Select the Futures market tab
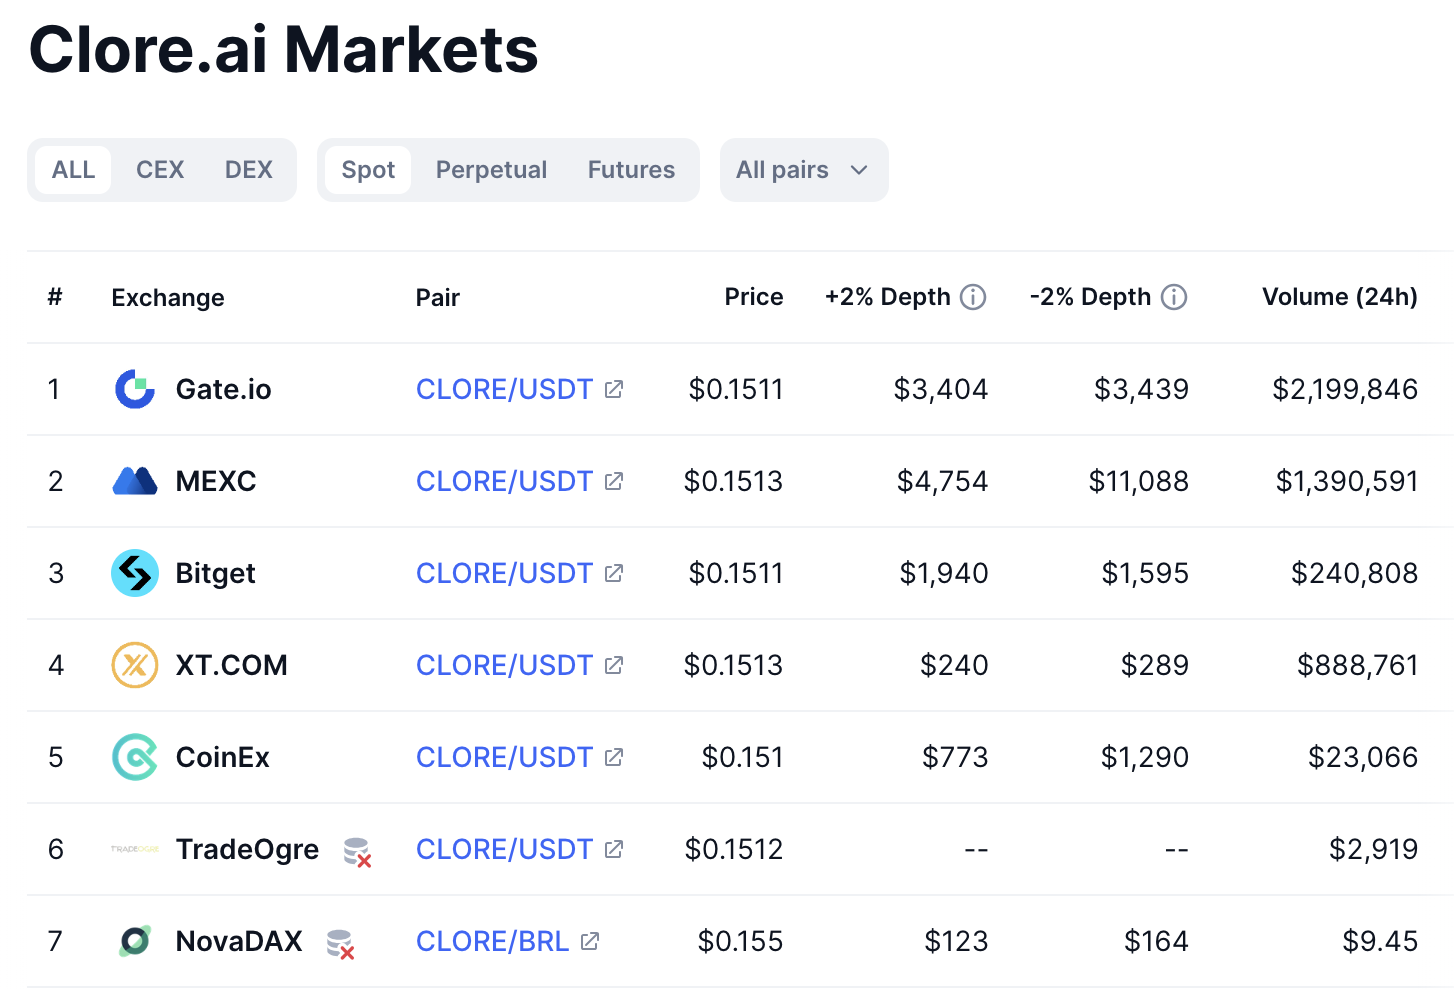1454x990 pixels. click(x=631, y=170)
